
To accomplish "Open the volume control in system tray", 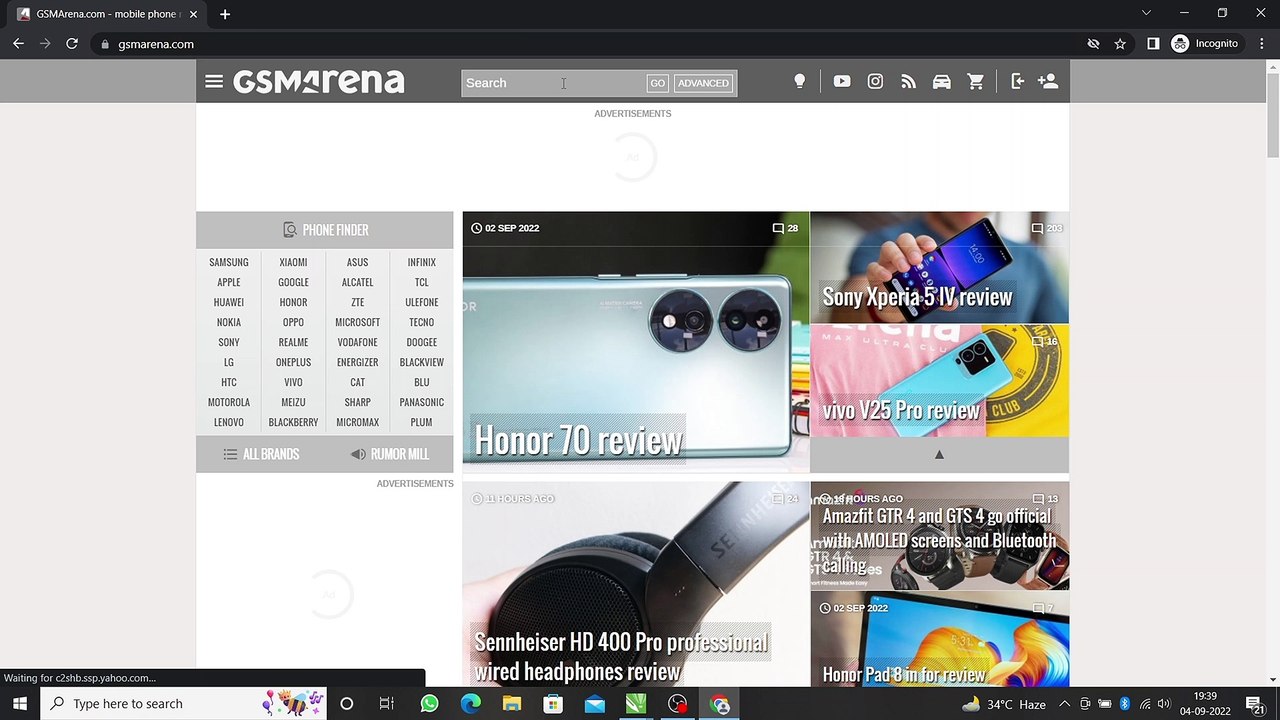I will coord(1164,704).
